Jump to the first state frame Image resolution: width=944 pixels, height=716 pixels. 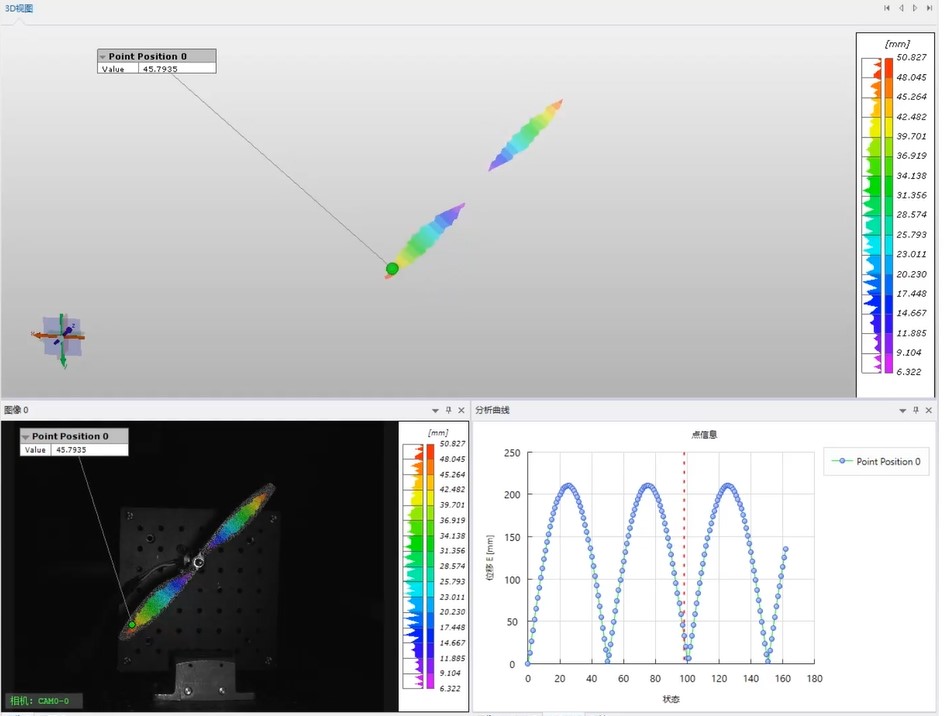point(887,8)
